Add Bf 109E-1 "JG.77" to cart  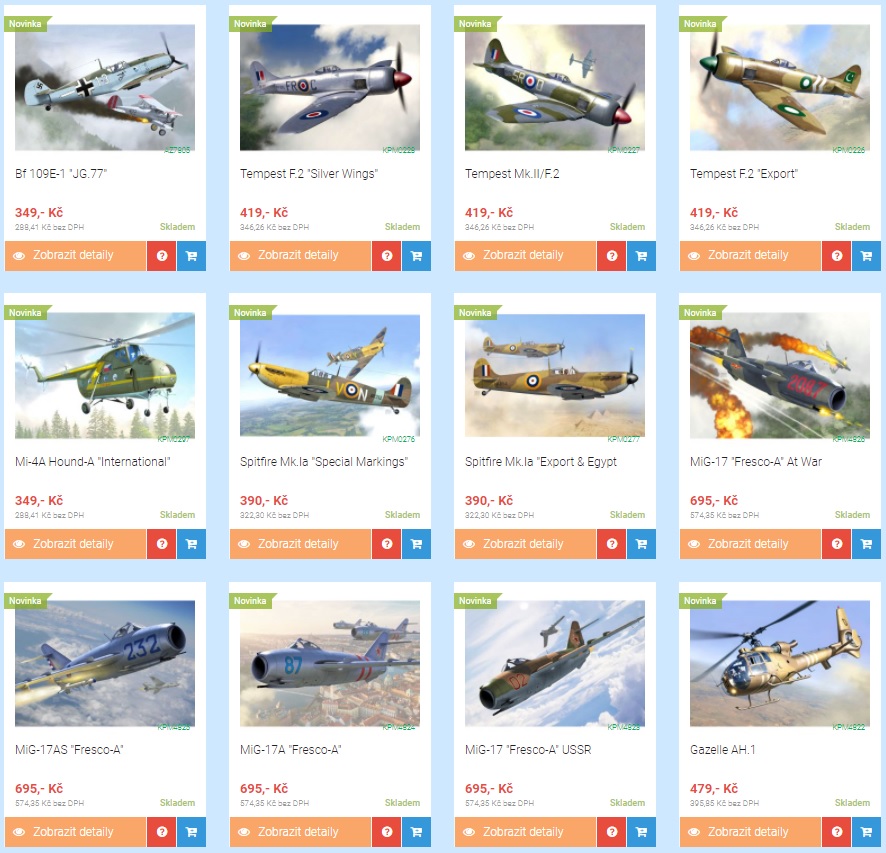click(x=192, y=256)
